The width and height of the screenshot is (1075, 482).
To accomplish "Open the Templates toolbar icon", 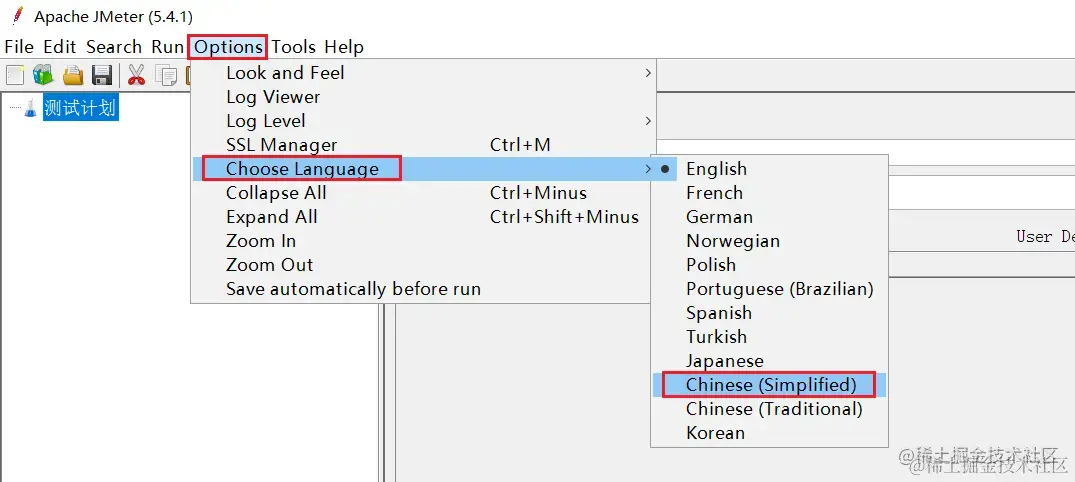I will [43, 75].
